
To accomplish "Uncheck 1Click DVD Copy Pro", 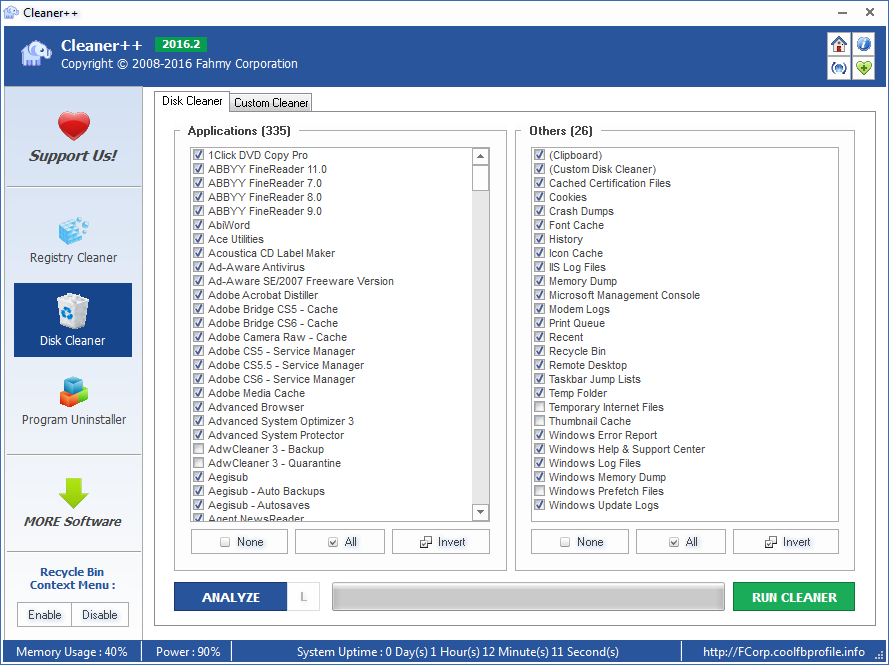I will point(198,155).
